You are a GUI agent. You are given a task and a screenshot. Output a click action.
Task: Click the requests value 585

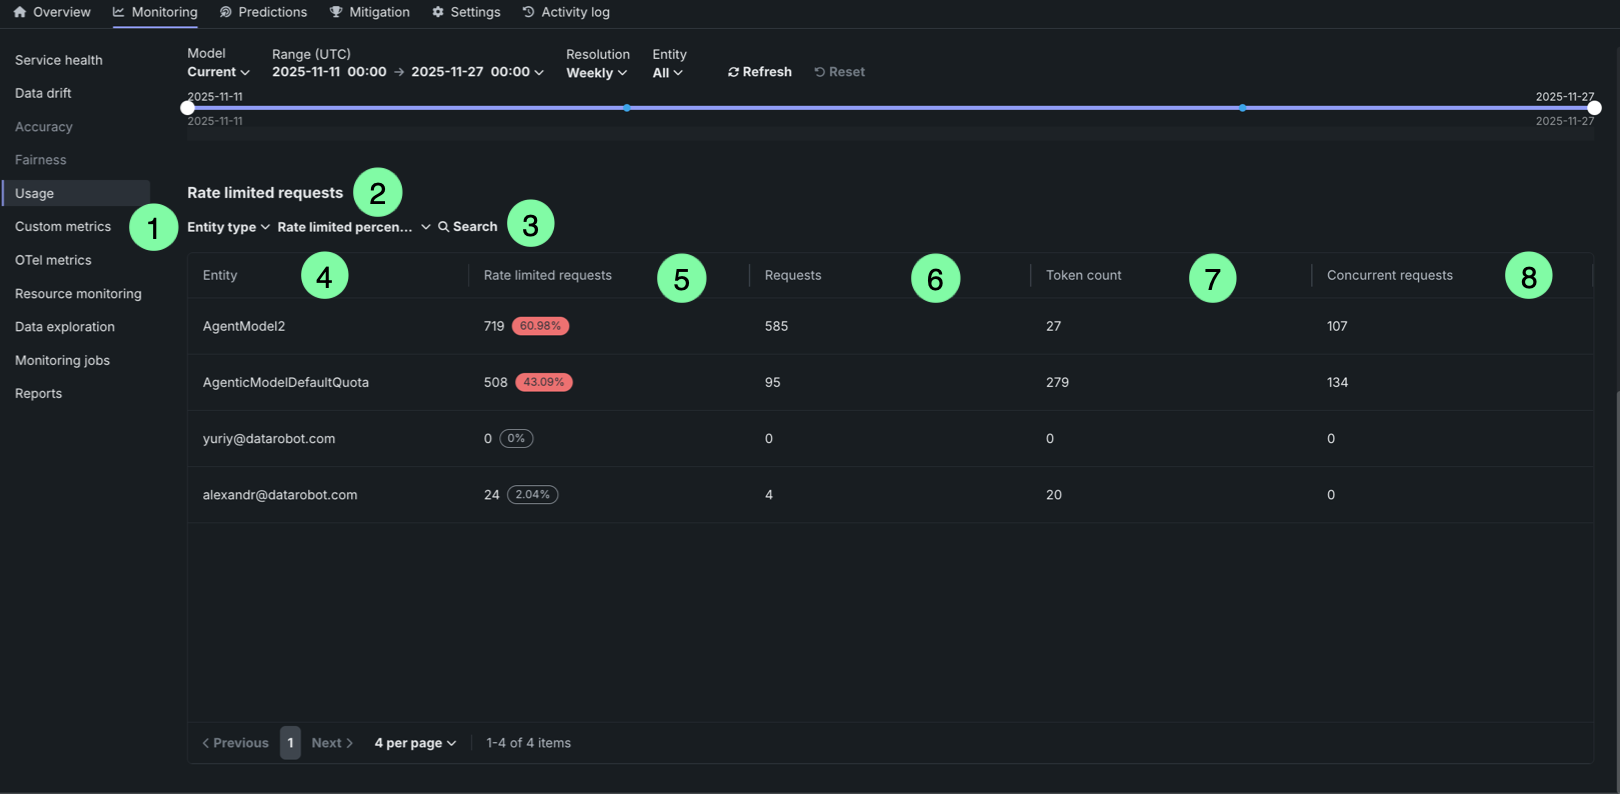pos(776,326)
